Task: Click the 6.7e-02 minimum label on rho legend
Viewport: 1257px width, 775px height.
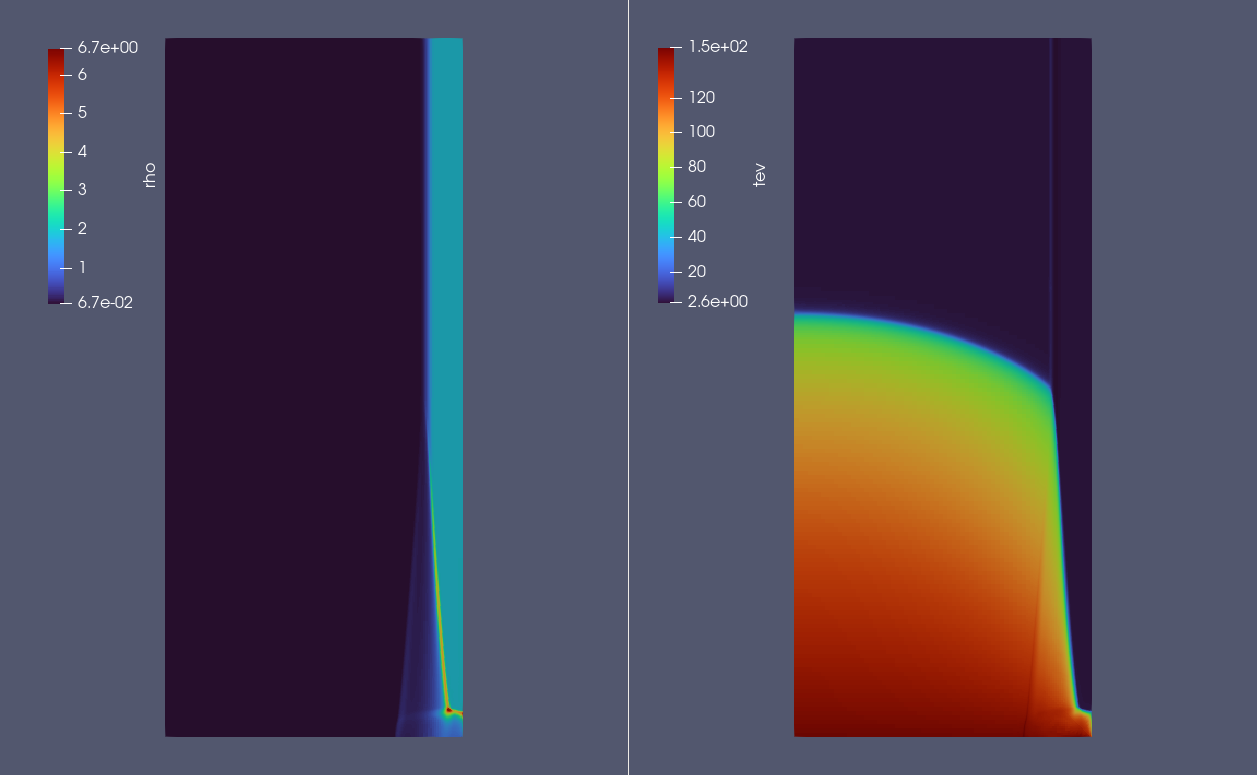Action: pos(105,302)
